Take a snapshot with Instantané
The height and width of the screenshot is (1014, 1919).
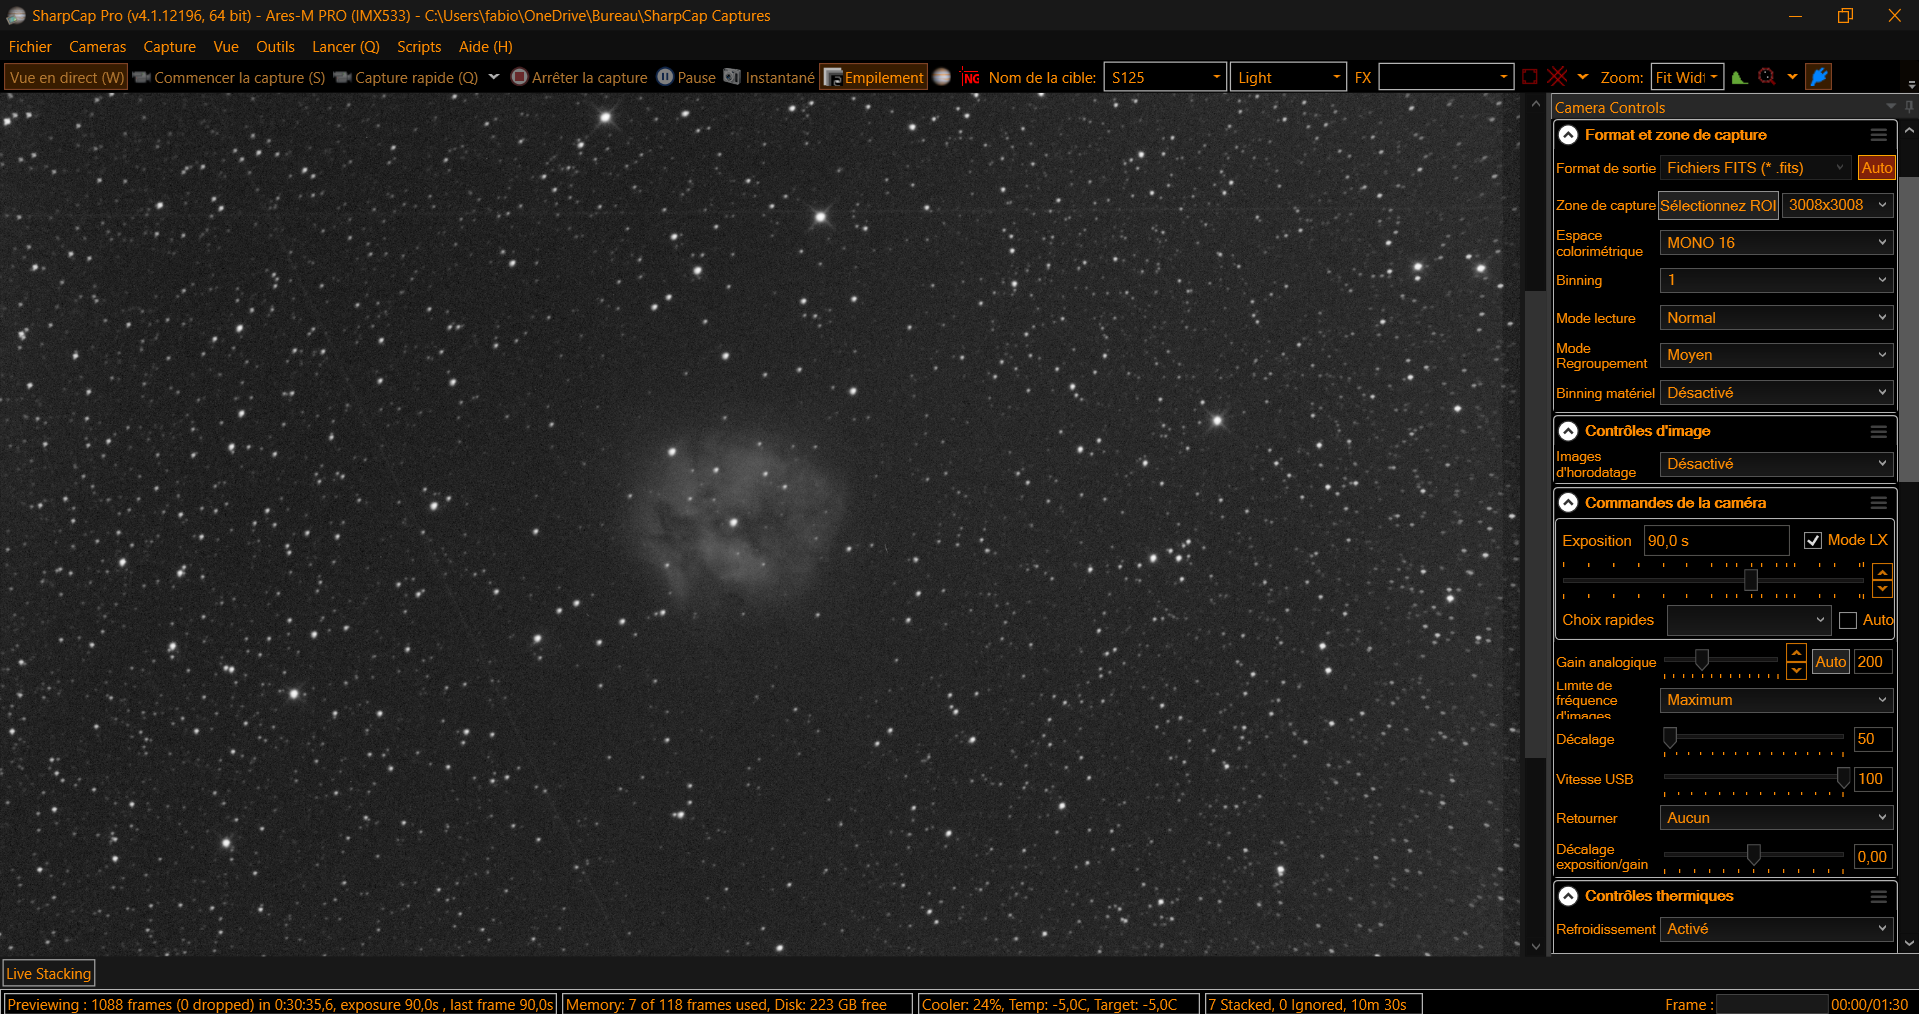[x=769, y=77]
